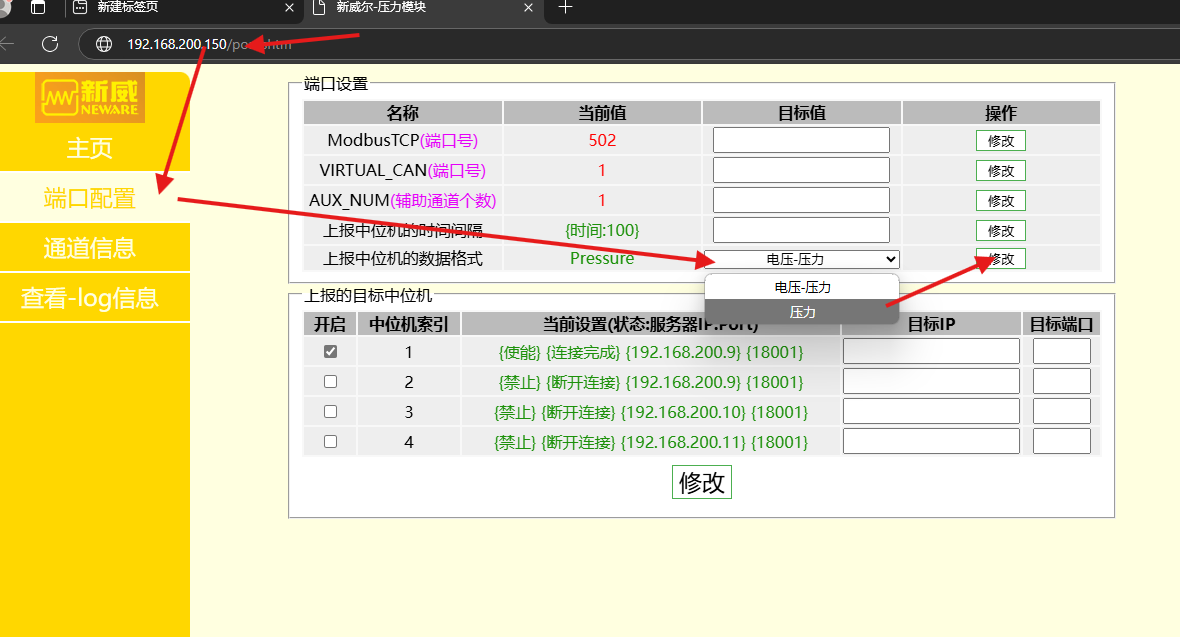This screenshot has width=1180, height=637.
Task: Enable the checkbox for 中位机索引 2
Action: (331, 382)
